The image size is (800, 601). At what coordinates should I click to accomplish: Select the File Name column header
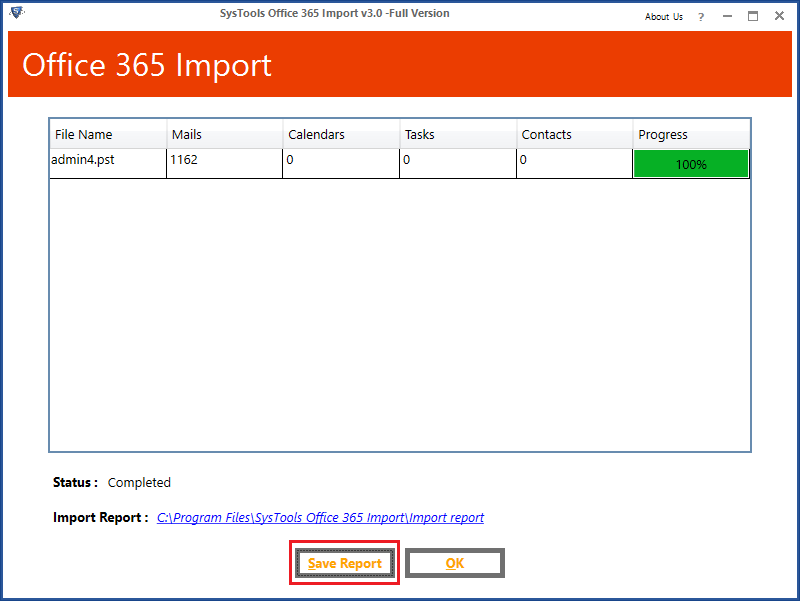pyautogui.click(x=108, y=134)
